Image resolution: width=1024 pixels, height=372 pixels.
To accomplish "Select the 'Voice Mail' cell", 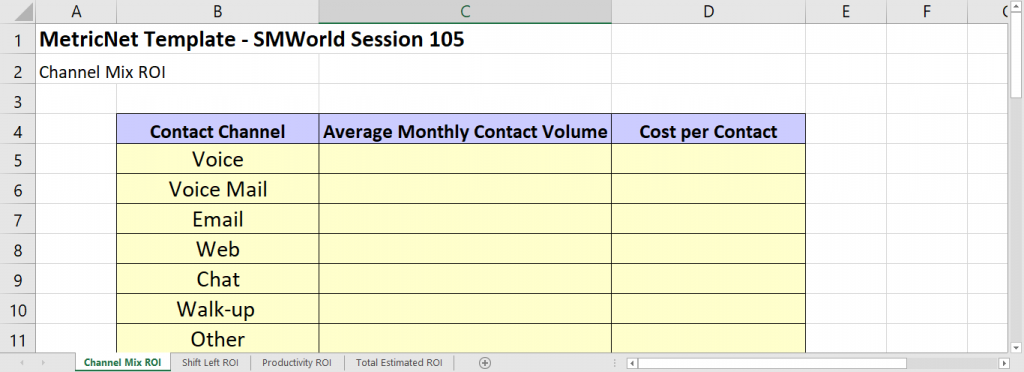I will tap(217, 189).
